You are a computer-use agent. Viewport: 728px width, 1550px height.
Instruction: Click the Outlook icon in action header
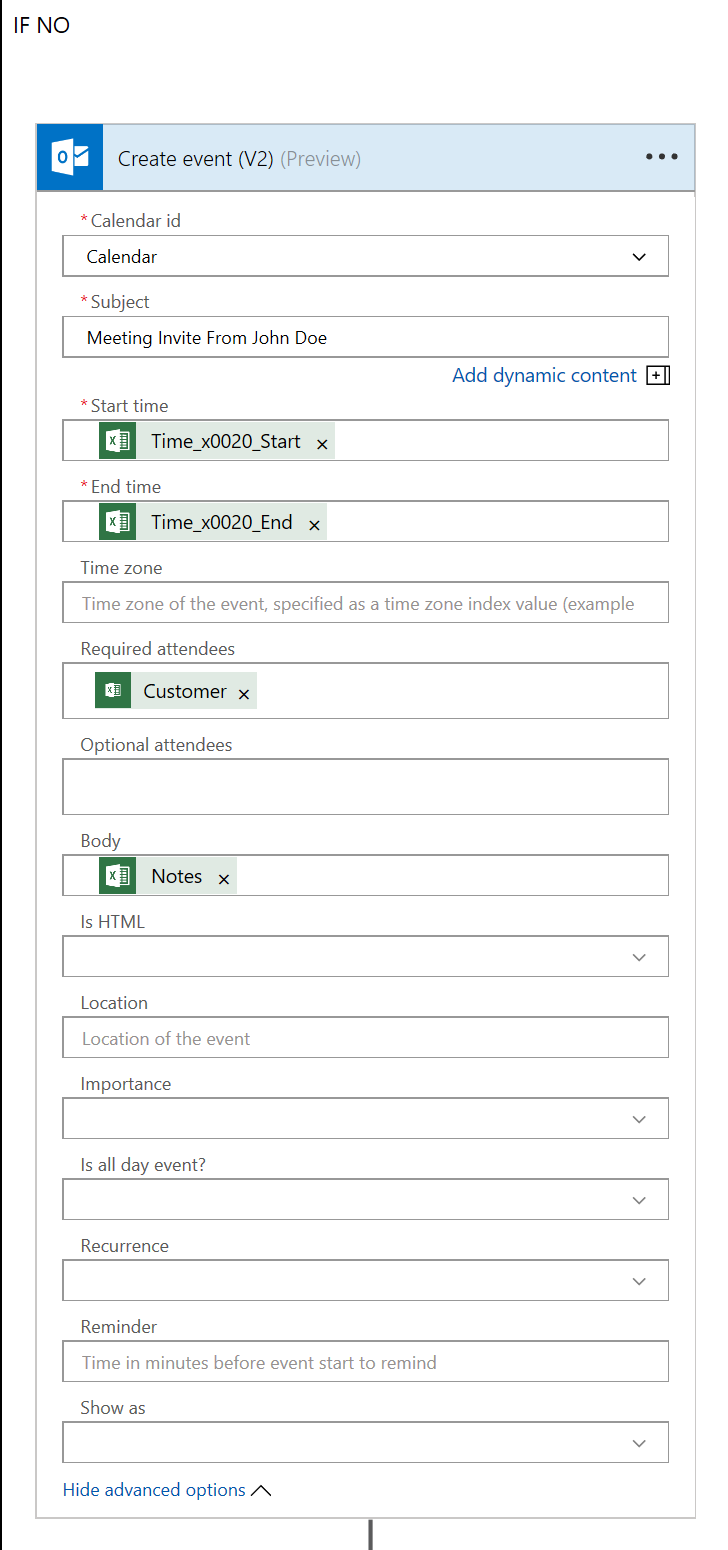(x=70, y=157)
